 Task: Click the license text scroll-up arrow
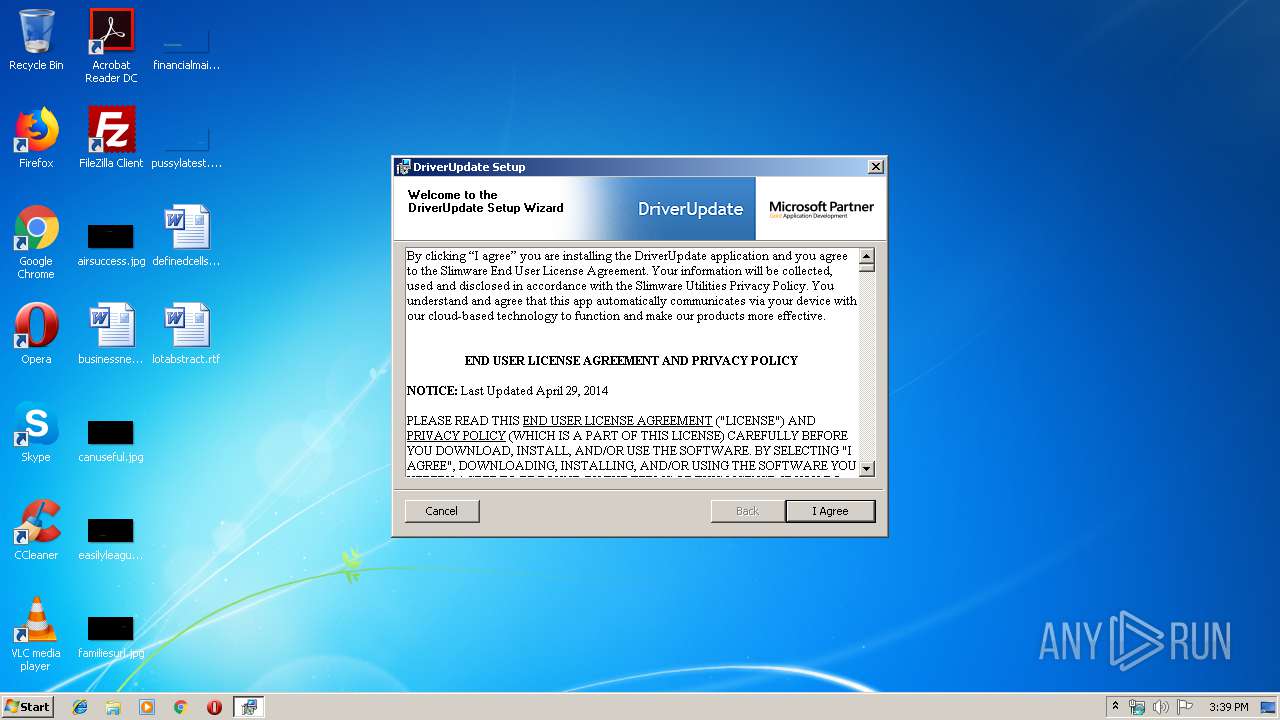(x=867, y=256)
